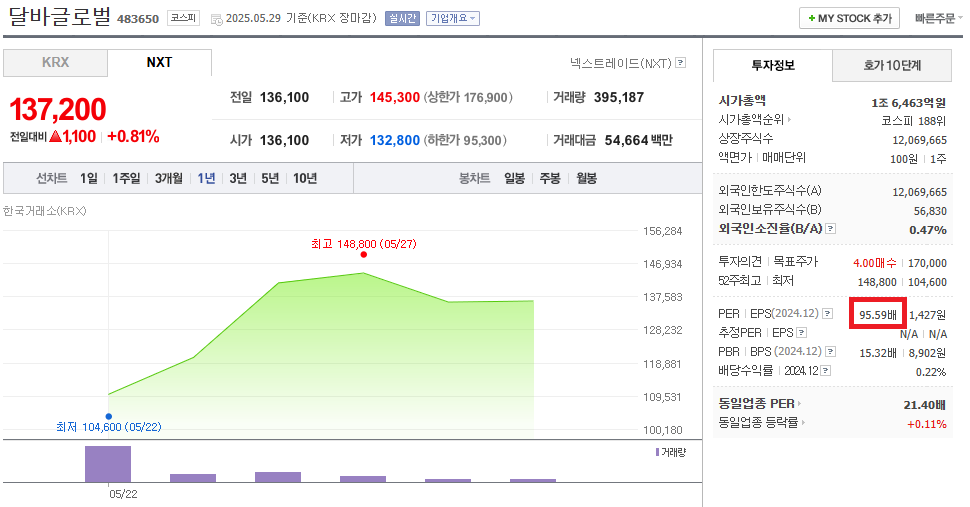Viewport: 970px width, 507px height.
Task: Click the MY STOCK 추가 button
Action: pyautogui.click(x=849, y=19)
